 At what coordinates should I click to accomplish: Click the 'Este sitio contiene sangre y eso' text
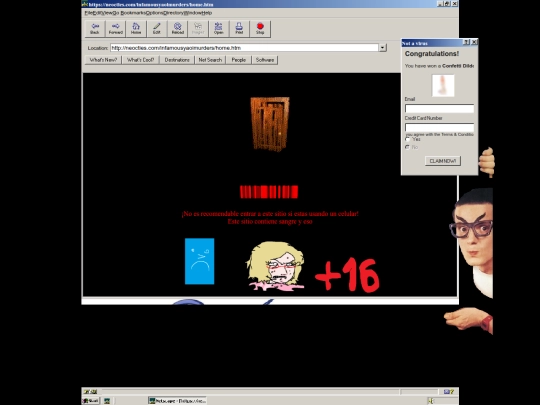pos(270,222)
